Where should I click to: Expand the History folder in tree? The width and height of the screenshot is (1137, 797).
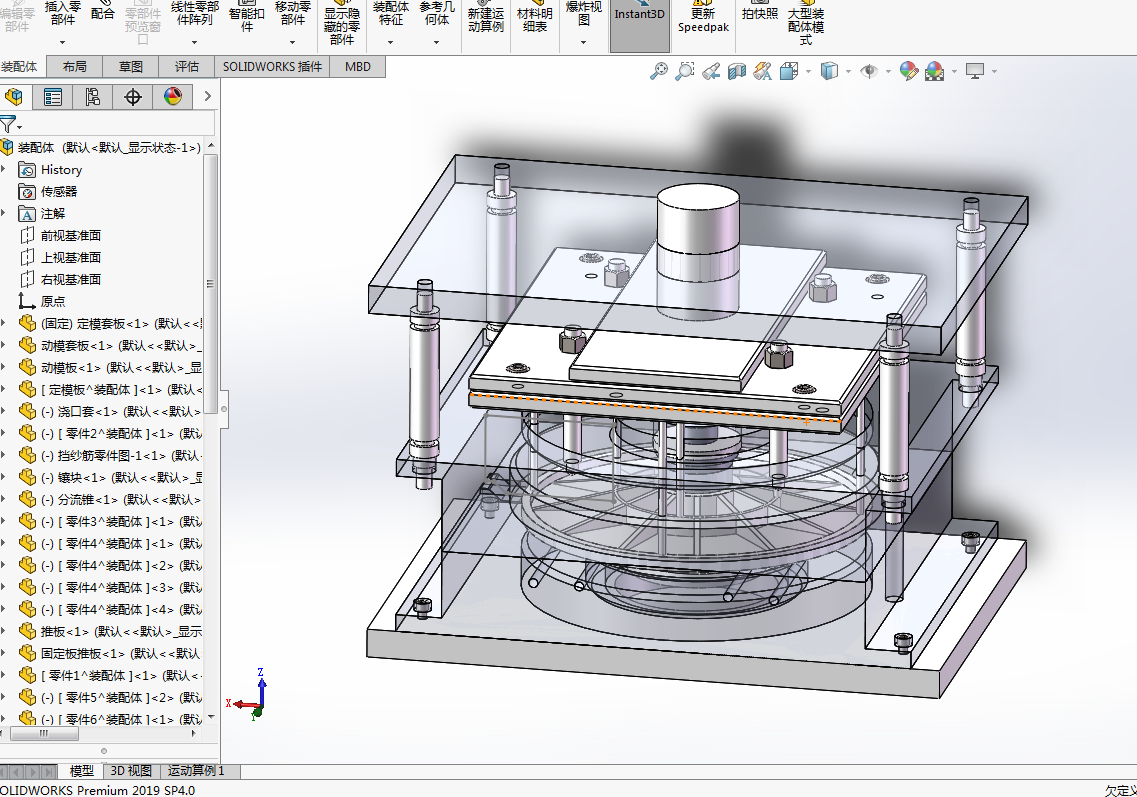[x=4, y=170]
